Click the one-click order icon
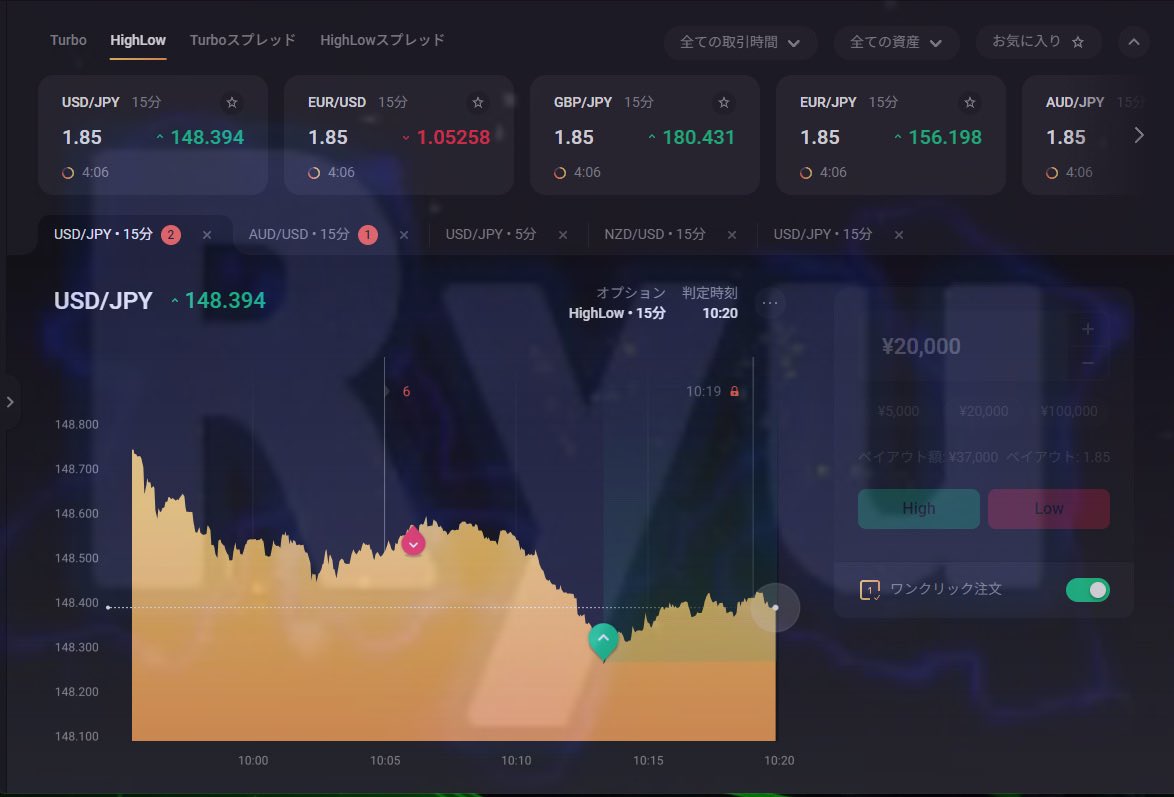This screenshot has height=797, width=1174. click(x=870, y=590)
